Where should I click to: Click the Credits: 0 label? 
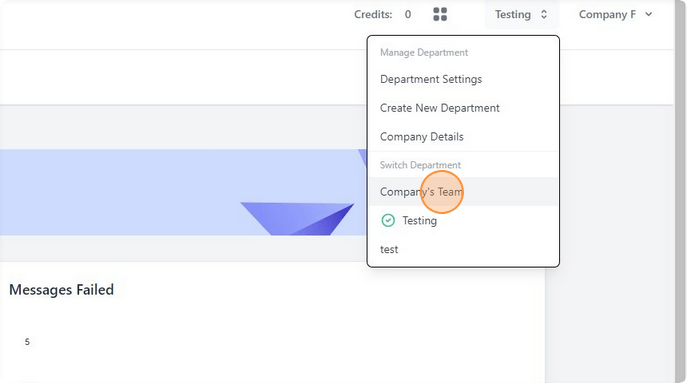coord(382,14)
